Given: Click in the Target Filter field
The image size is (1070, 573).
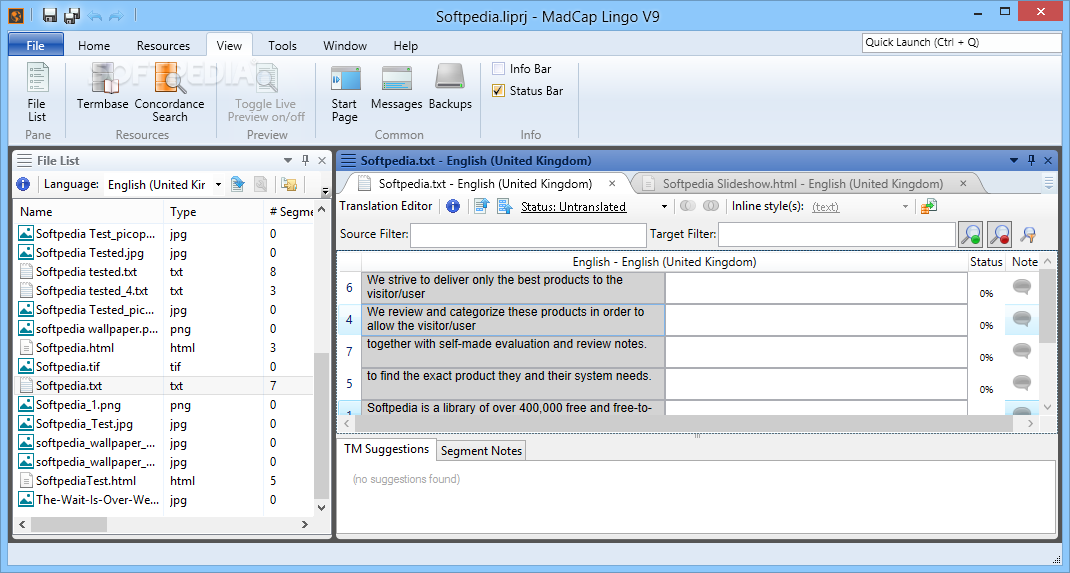Looking at the screenshot, I should tap(837, 235).
